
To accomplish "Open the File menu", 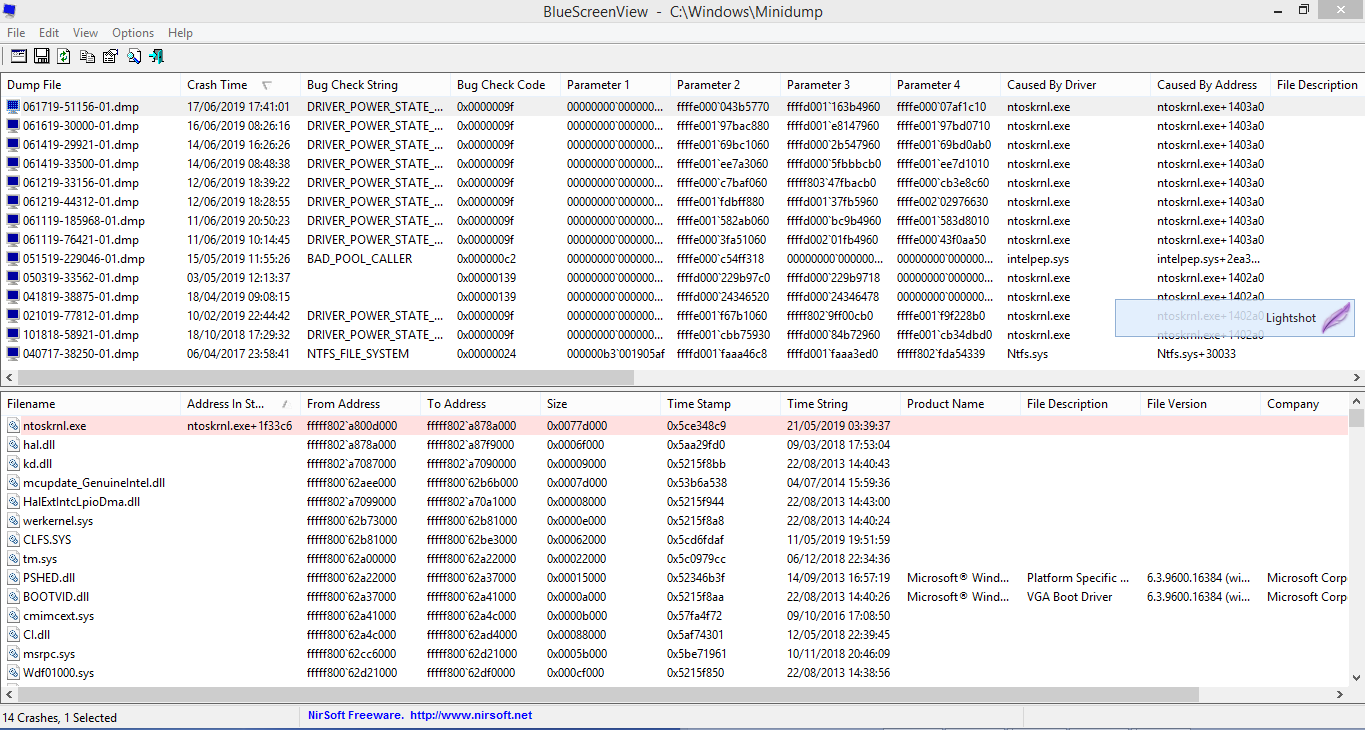I will pos(16,33).
